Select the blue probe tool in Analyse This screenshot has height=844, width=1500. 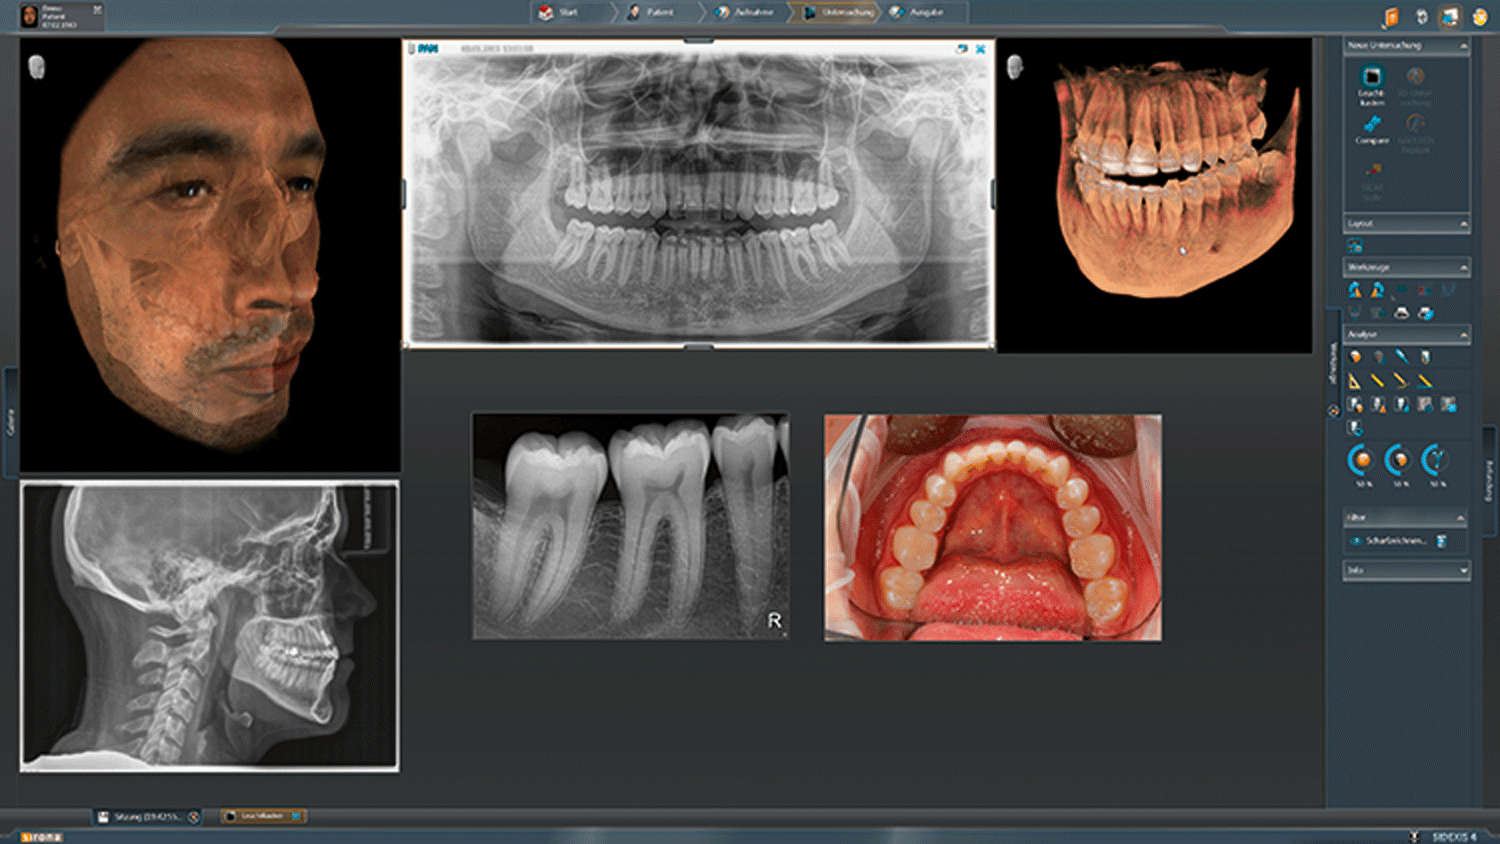pyautogui.click(x=1401, y=357)
